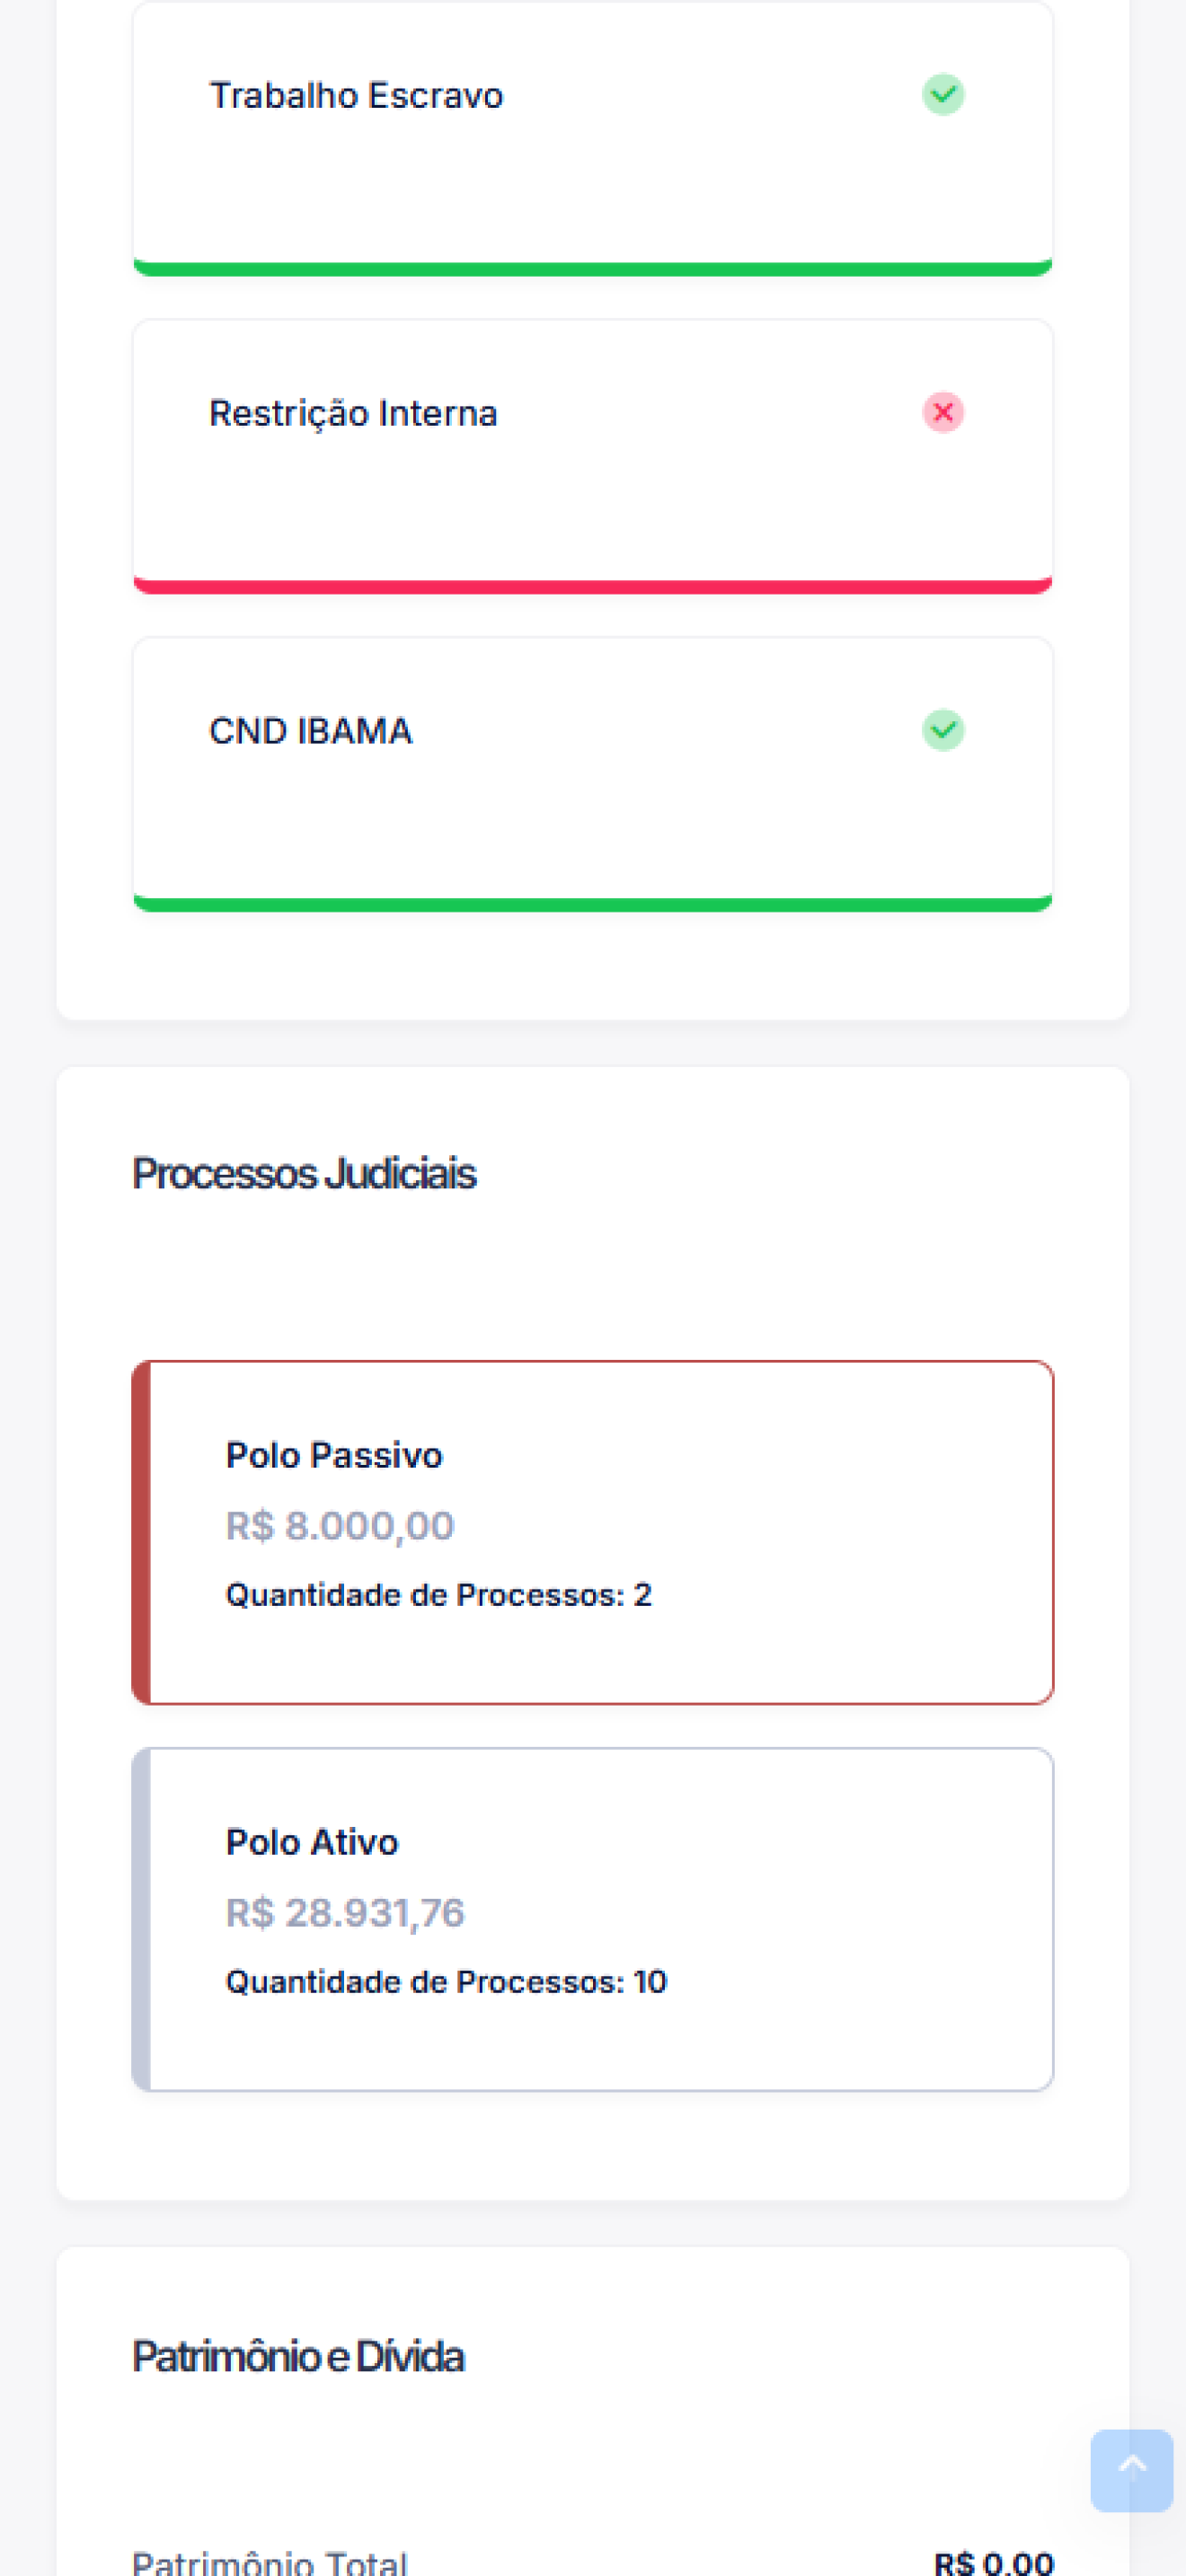Open the Trabalho Escravo card
This screenshot has width=1186, height=2576.
point(593,138)
